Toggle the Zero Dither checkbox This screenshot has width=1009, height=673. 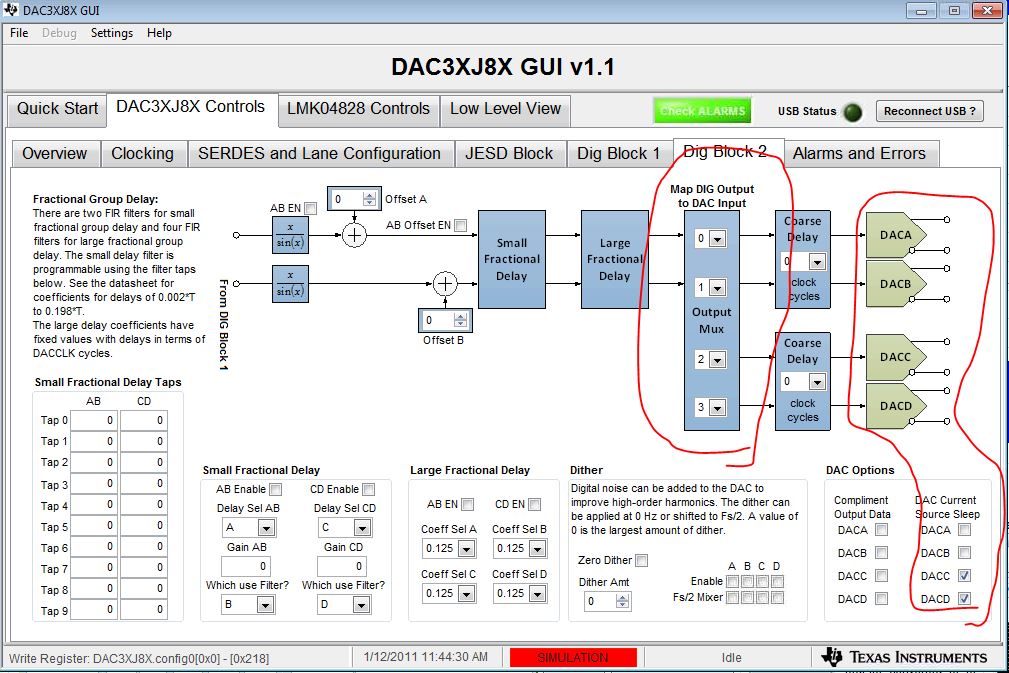[x=642, y=560]
